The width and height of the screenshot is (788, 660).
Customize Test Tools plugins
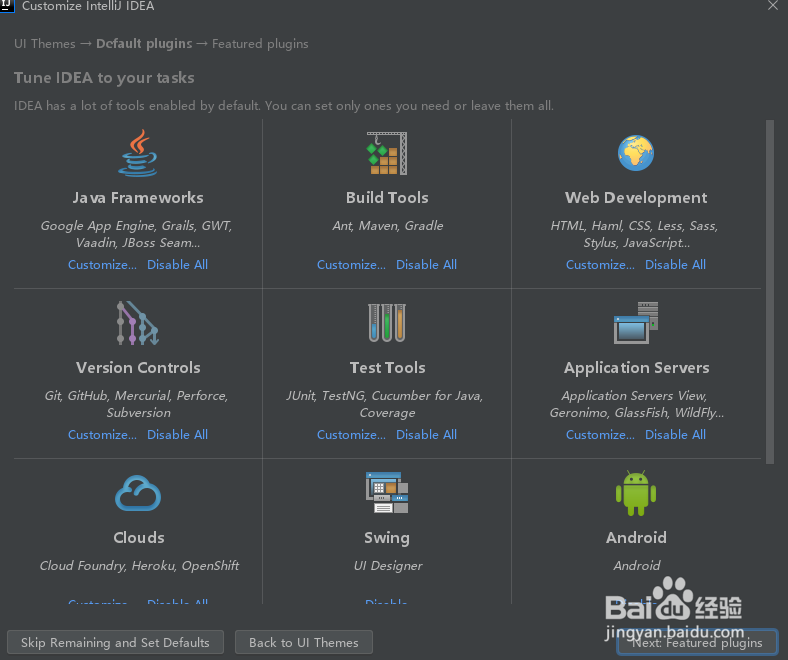click(351, 434)
